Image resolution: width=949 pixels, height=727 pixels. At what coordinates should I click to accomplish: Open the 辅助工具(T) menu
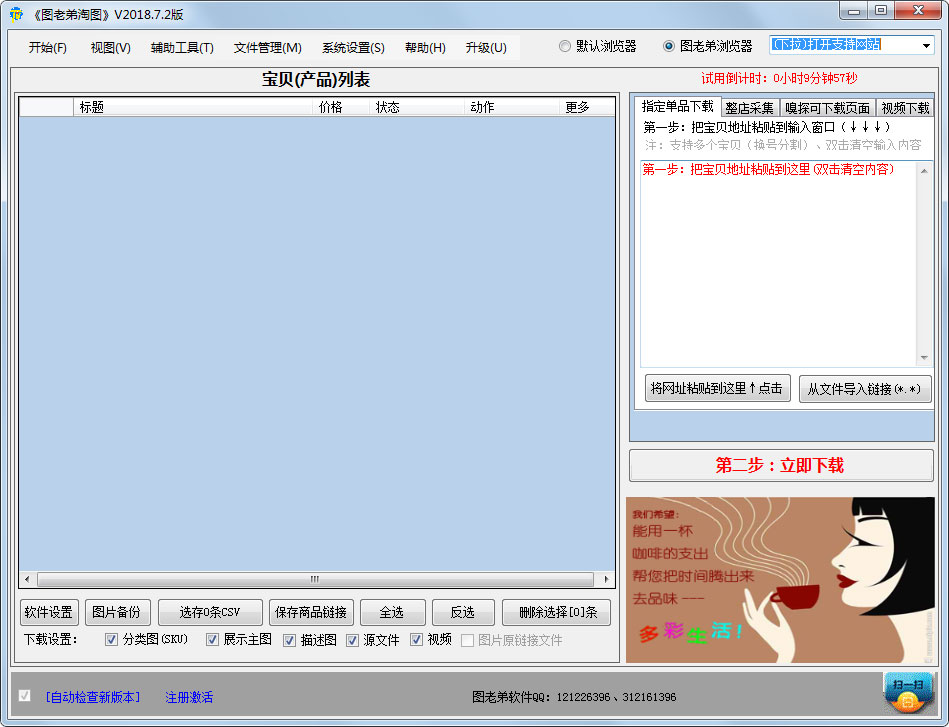(182, 47)
